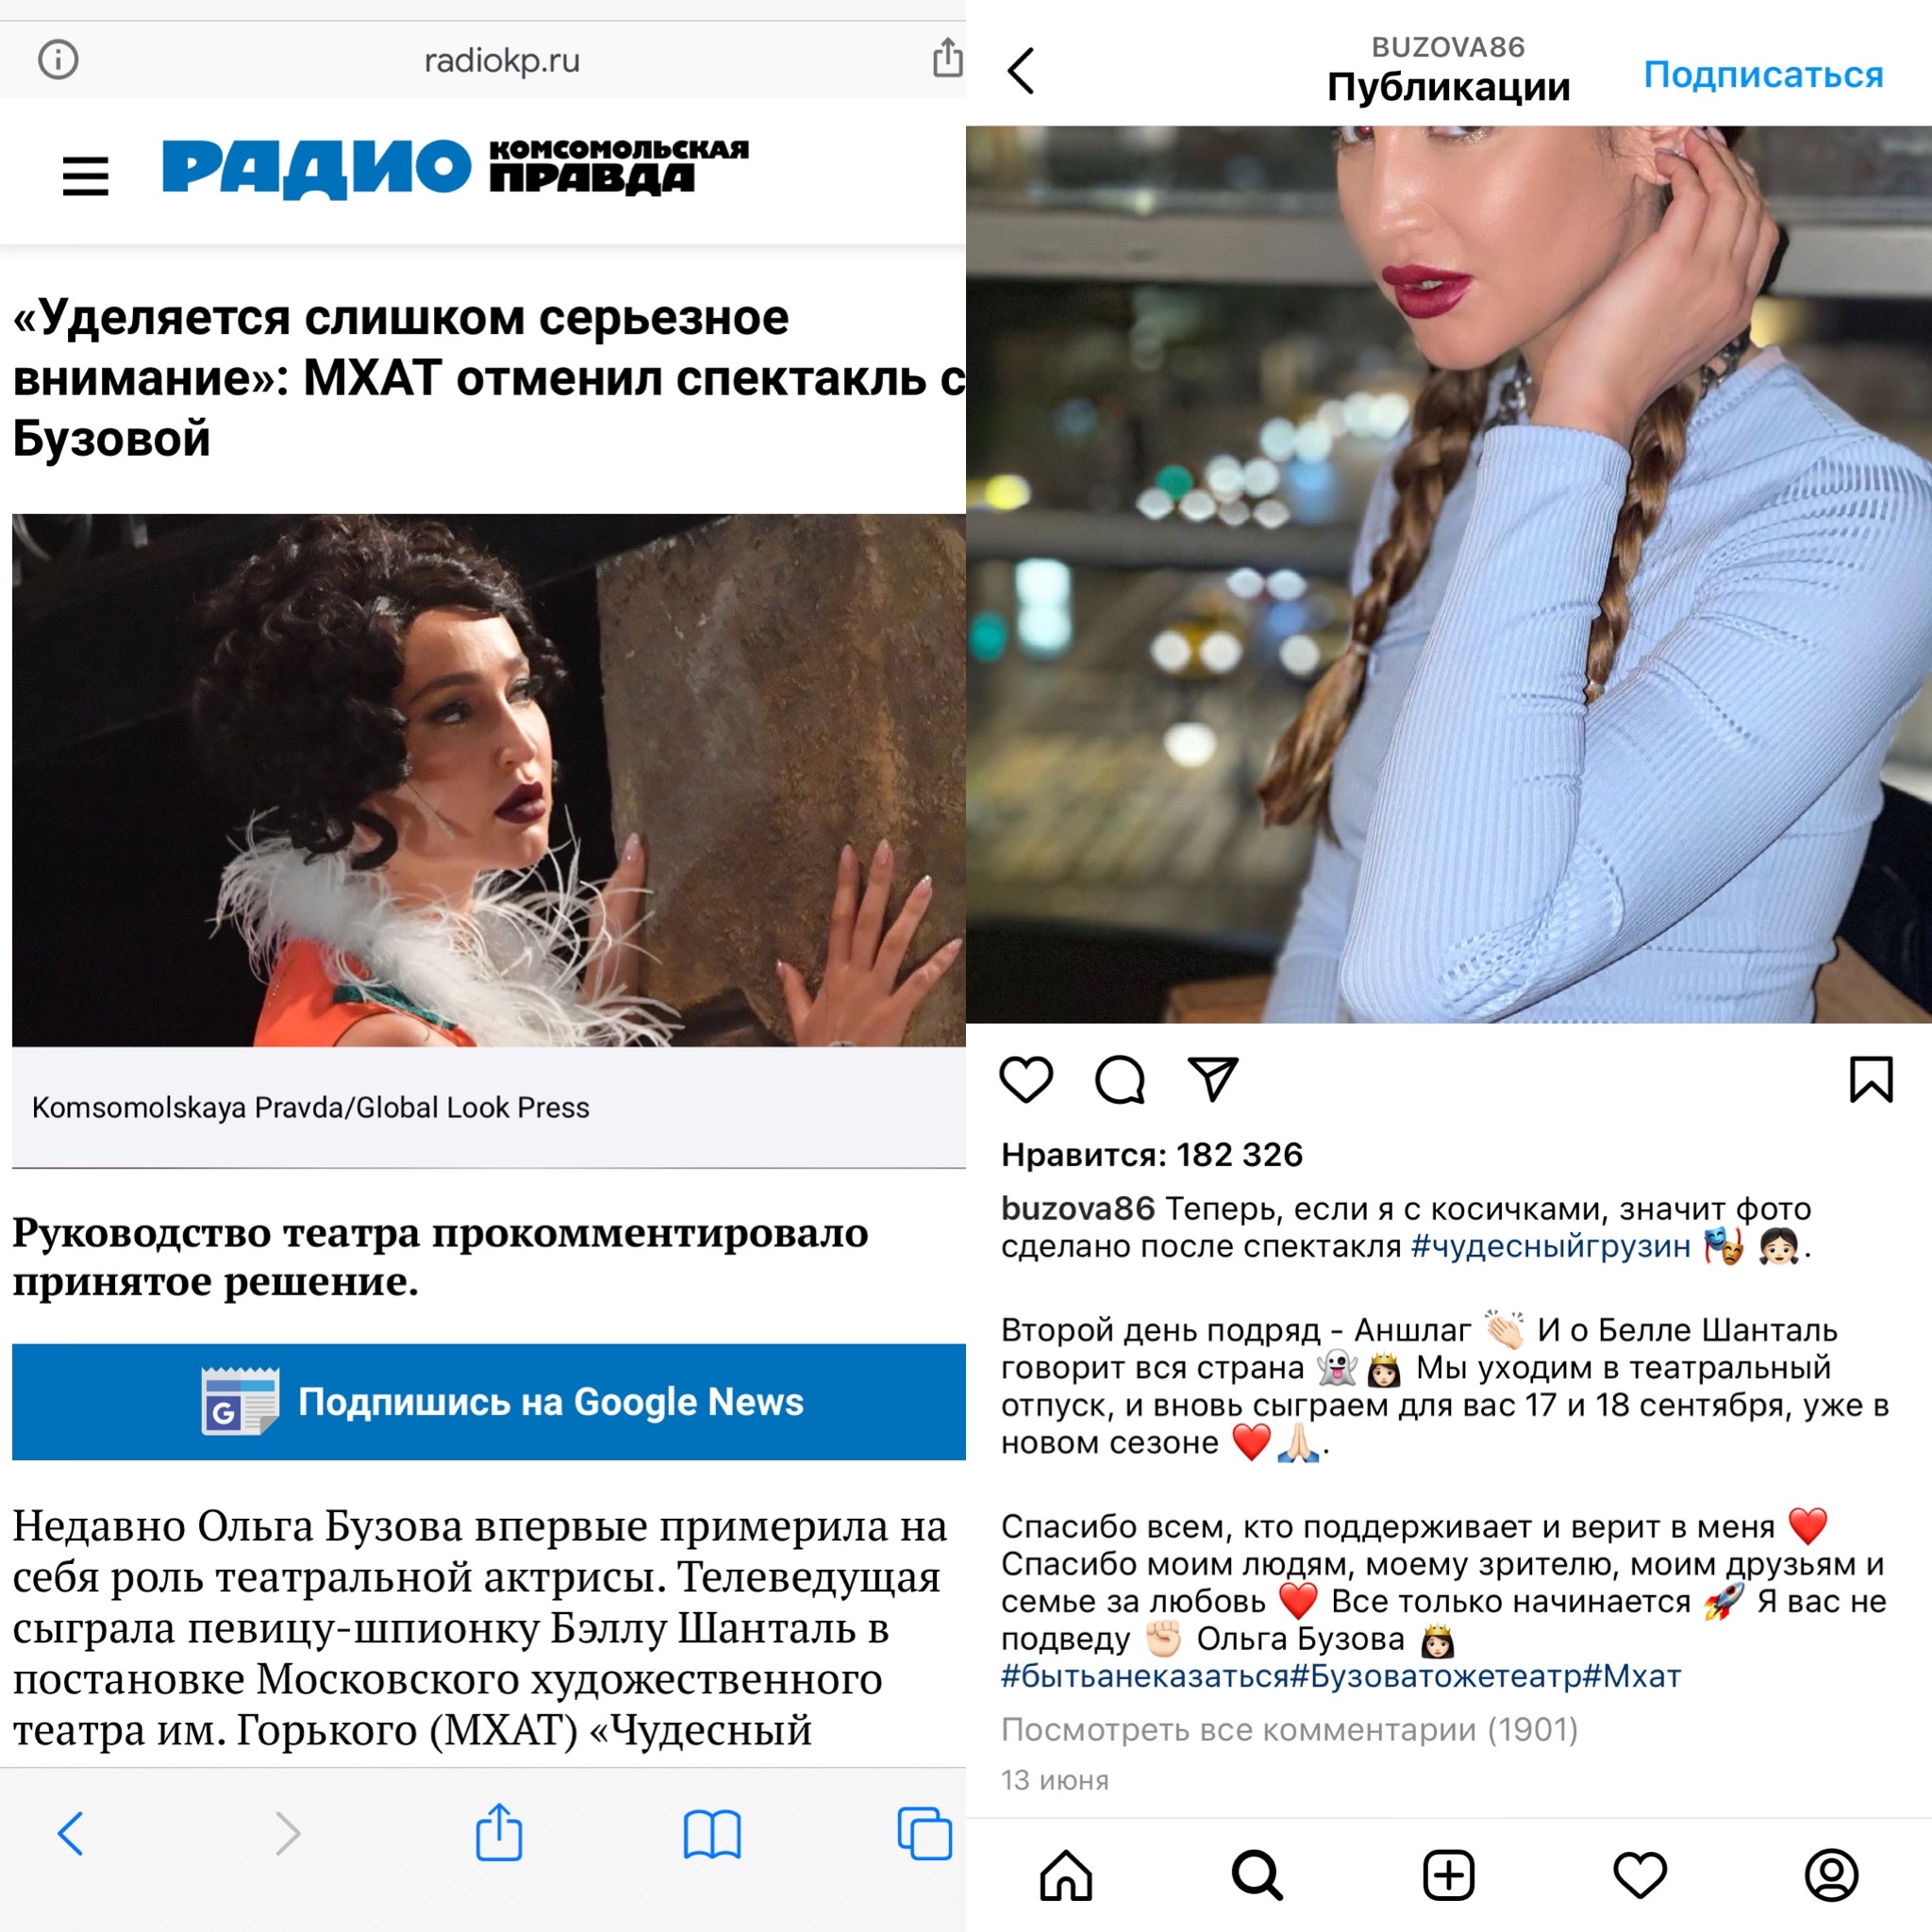Open the site info icon beside radiokp.ru
The image size is (1932, 1932).
click(x=58, y=60)
